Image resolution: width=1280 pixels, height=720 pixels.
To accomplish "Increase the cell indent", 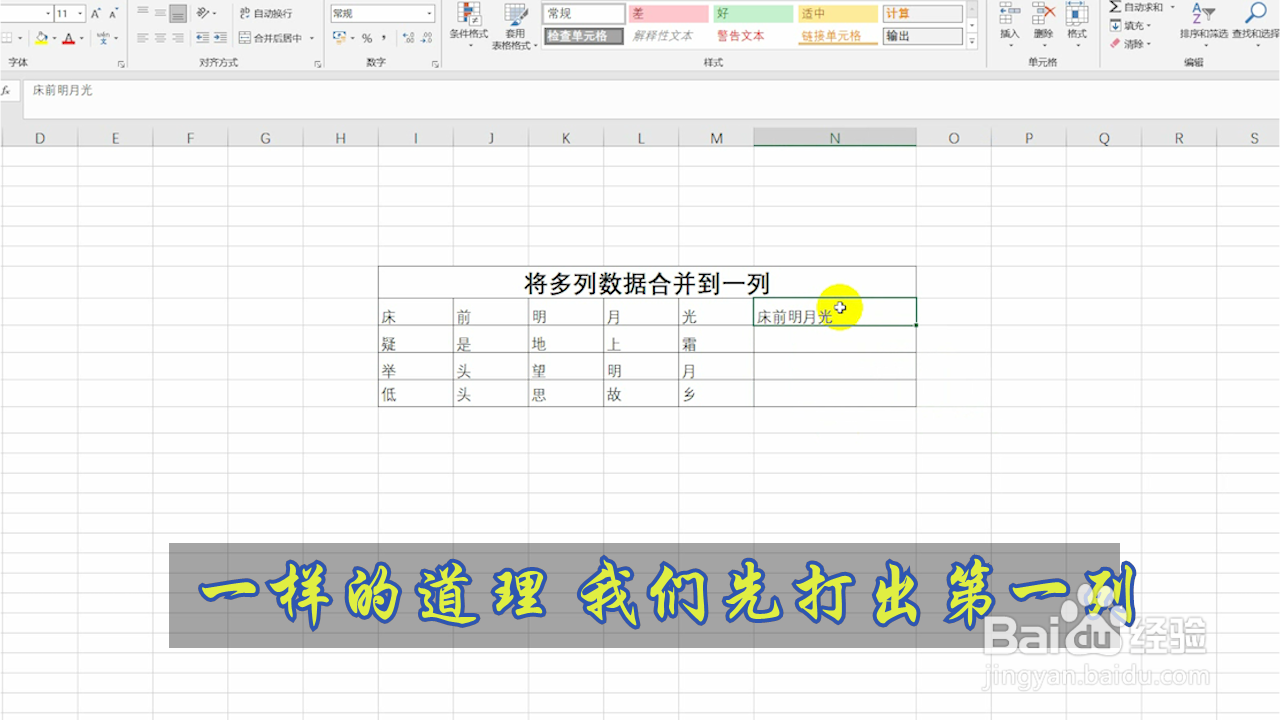I will click(x=219, y=38).
